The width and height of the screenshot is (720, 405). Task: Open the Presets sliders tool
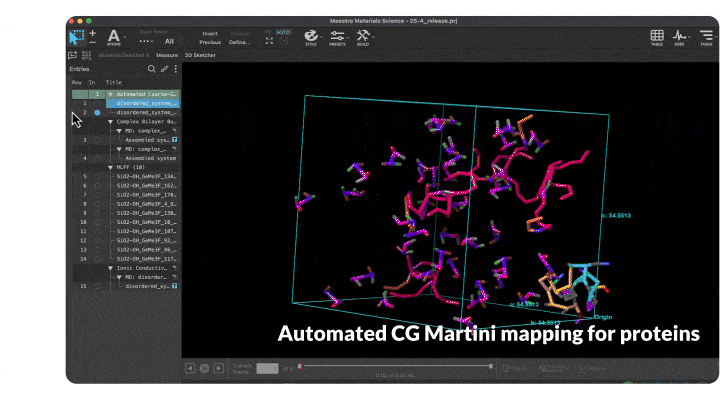tap(337, 37)
